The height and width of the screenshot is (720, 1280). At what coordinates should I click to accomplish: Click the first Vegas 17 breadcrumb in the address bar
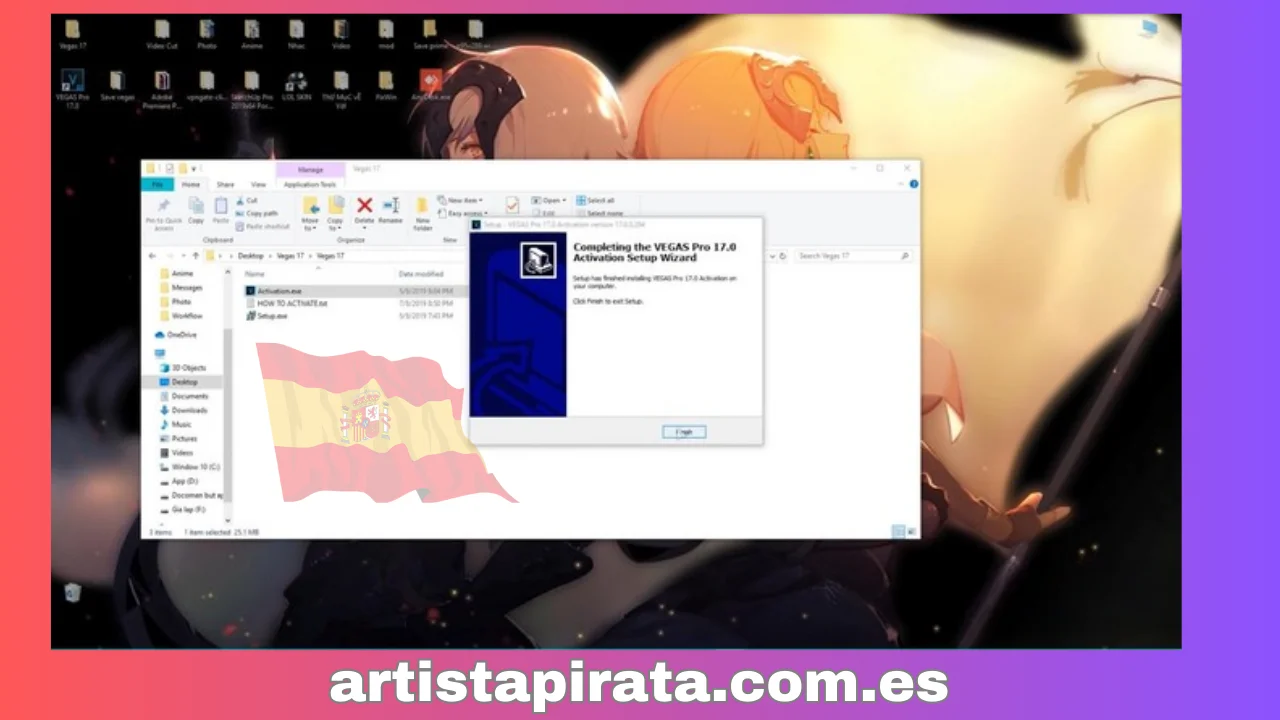290,256
